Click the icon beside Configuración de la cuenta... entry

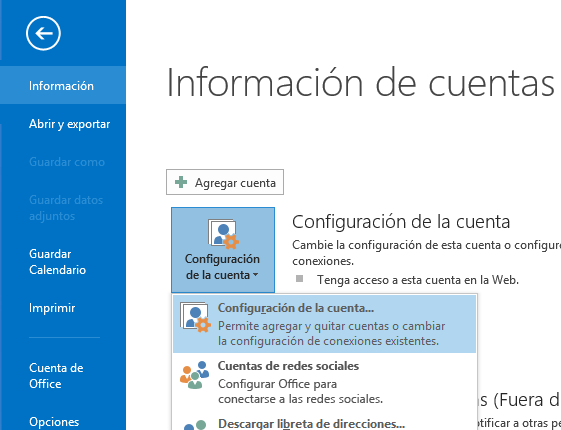pyautogui.click(x=195, y=317)
